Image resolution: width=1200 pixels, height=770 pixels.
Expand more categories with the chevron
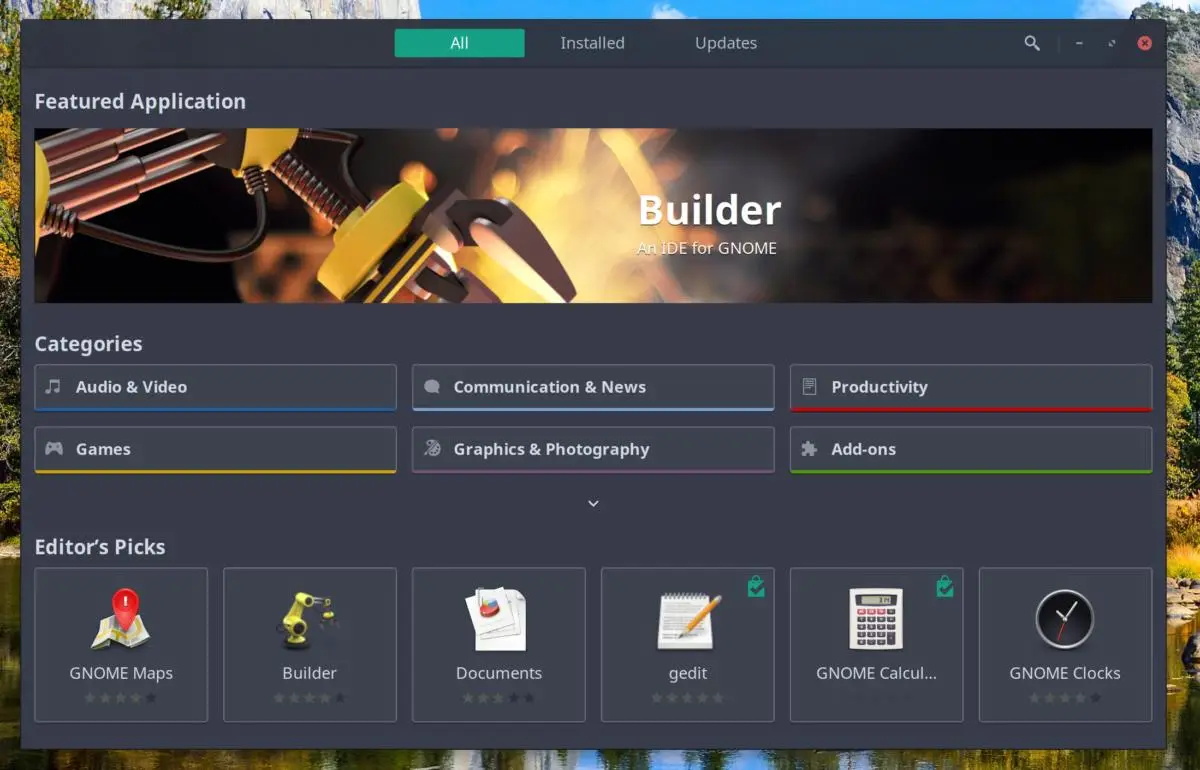click(x=593, y=503)
